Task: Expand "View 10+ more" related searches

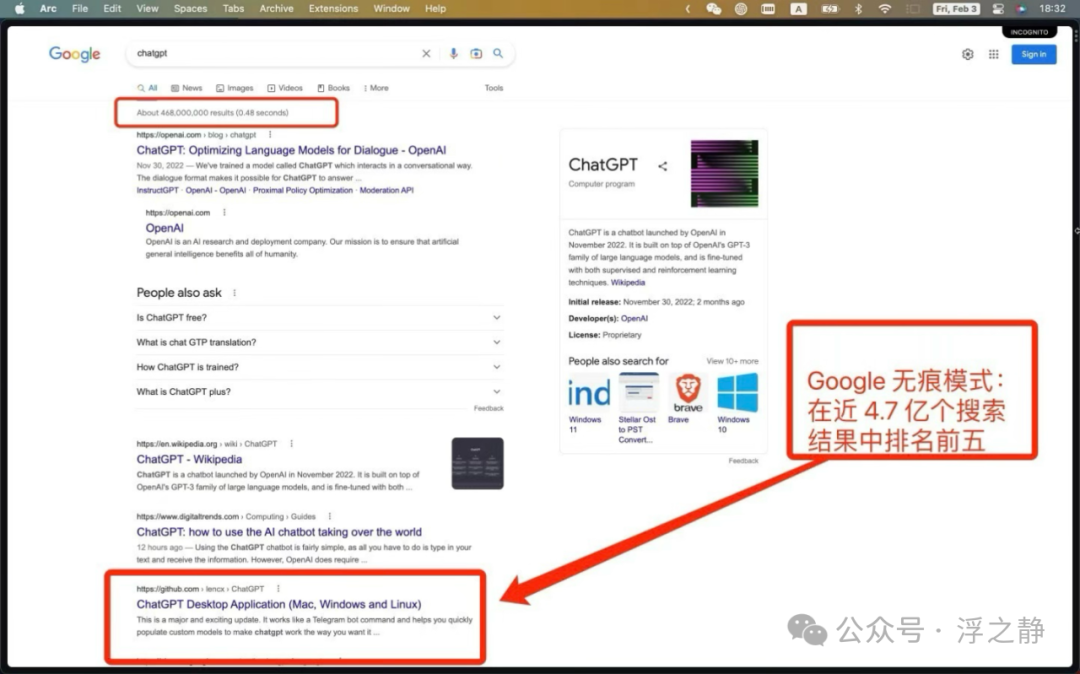Action: point(732,361)
